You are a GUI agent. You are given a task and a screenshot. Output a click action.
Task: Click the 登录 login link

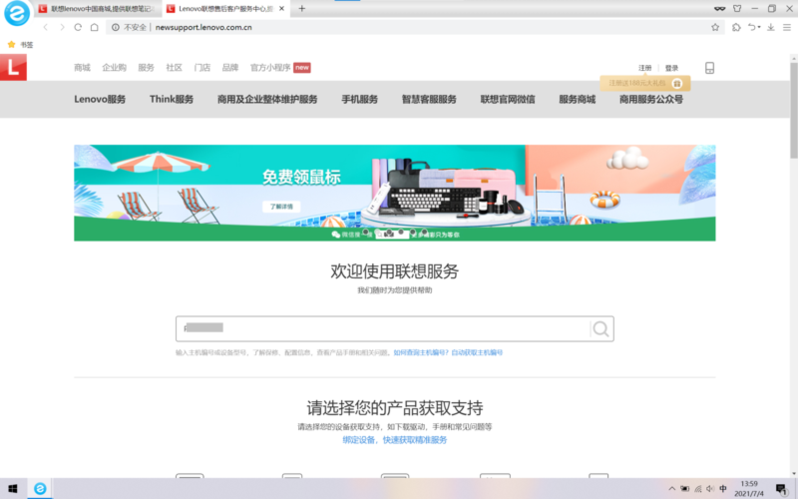(x=672, y=68)
